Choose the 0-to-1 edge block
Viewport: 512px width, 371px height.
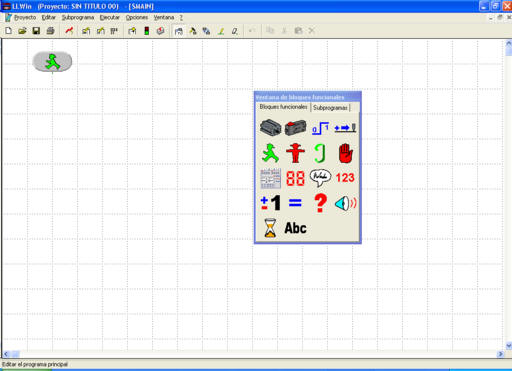320,128
